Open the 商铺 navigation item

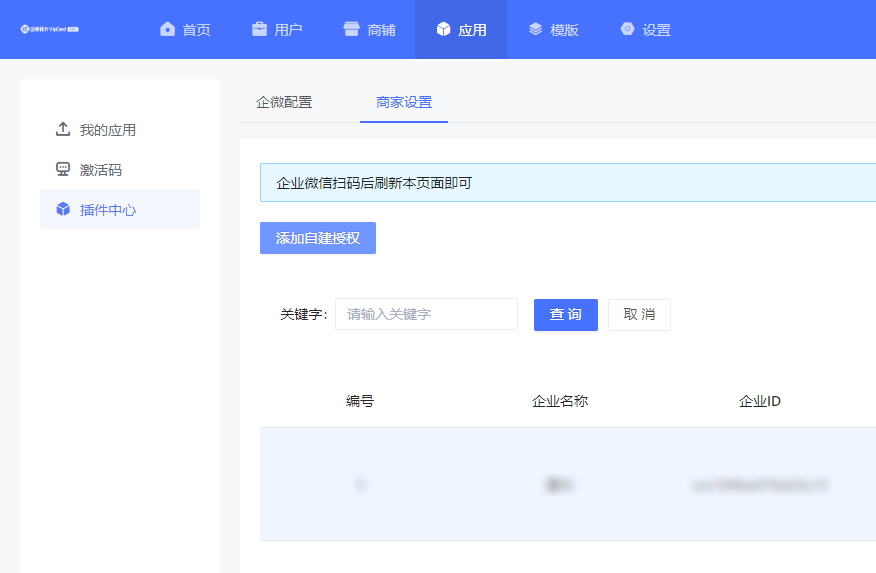pyautogui.click(x=369, y=30)
